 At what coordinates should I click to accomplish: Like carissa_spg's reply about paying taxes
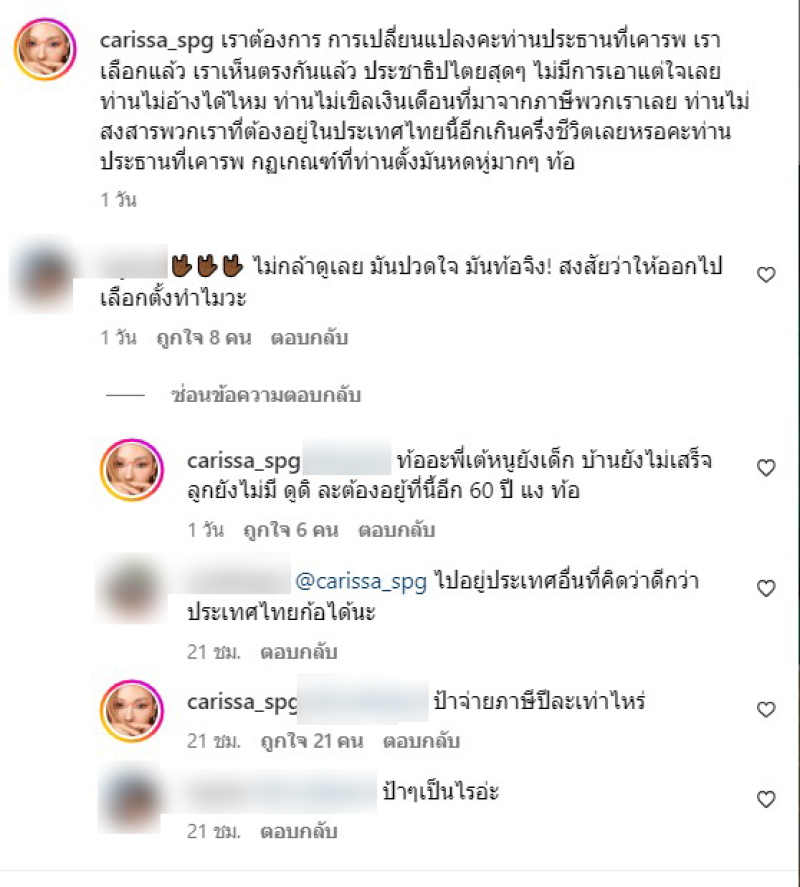[765, 709]
